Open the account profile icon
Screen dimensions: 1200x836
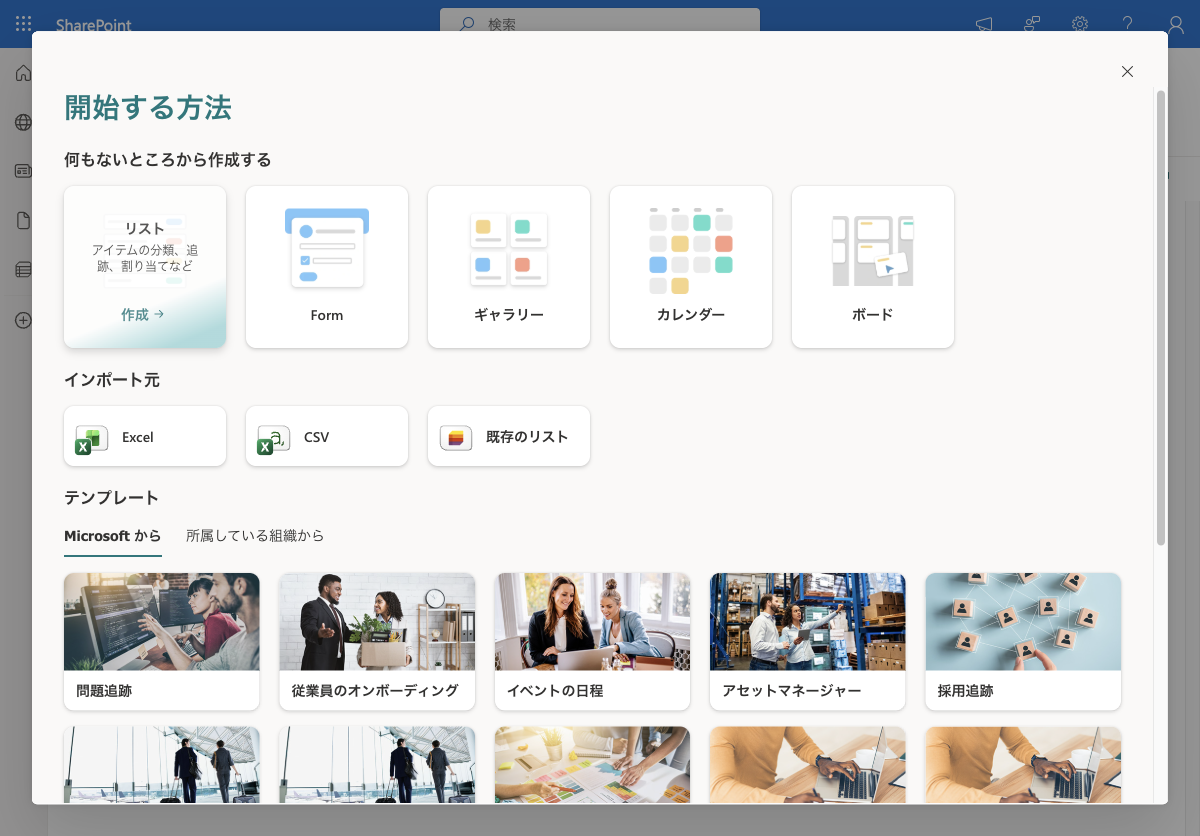1176,24
